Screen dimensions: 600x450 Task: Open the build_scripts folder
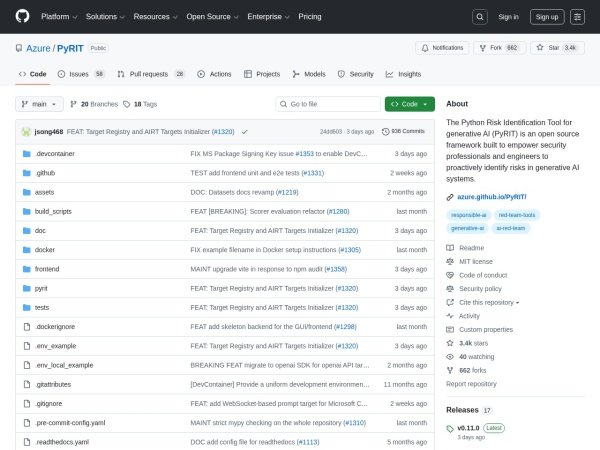tap(53, 211)
